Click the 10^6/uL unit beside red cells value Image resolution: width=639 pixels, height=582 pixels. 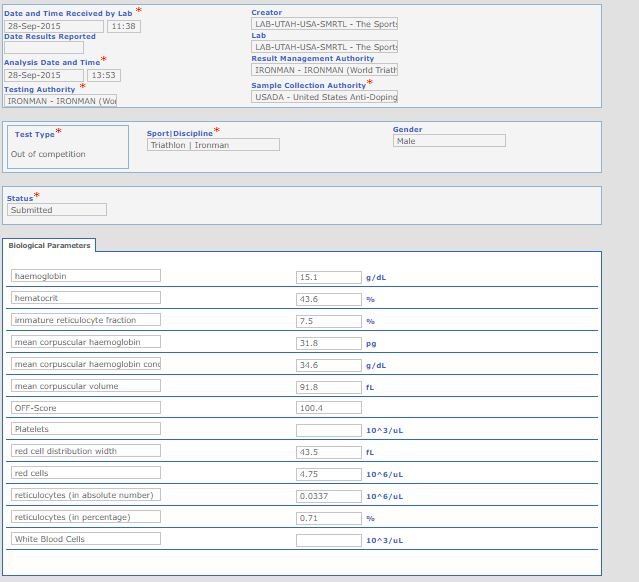[384, 475]
